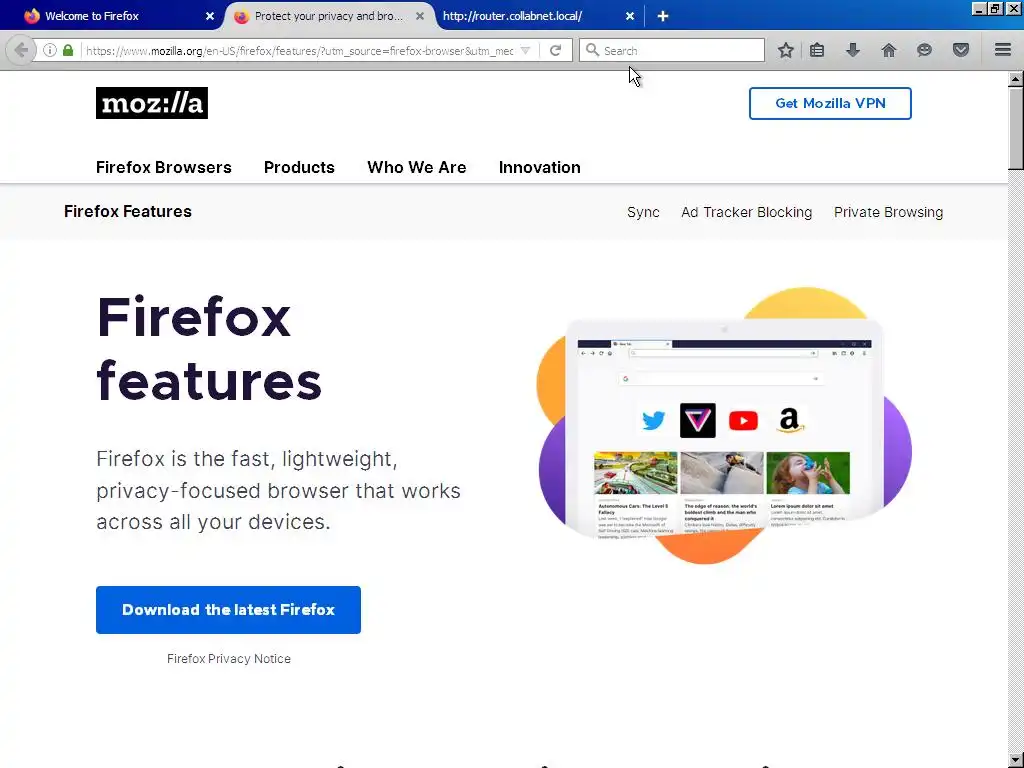Switch to router.collabnet.local tab
Screen dimensions: 1024x768
(x=536, y=16)
